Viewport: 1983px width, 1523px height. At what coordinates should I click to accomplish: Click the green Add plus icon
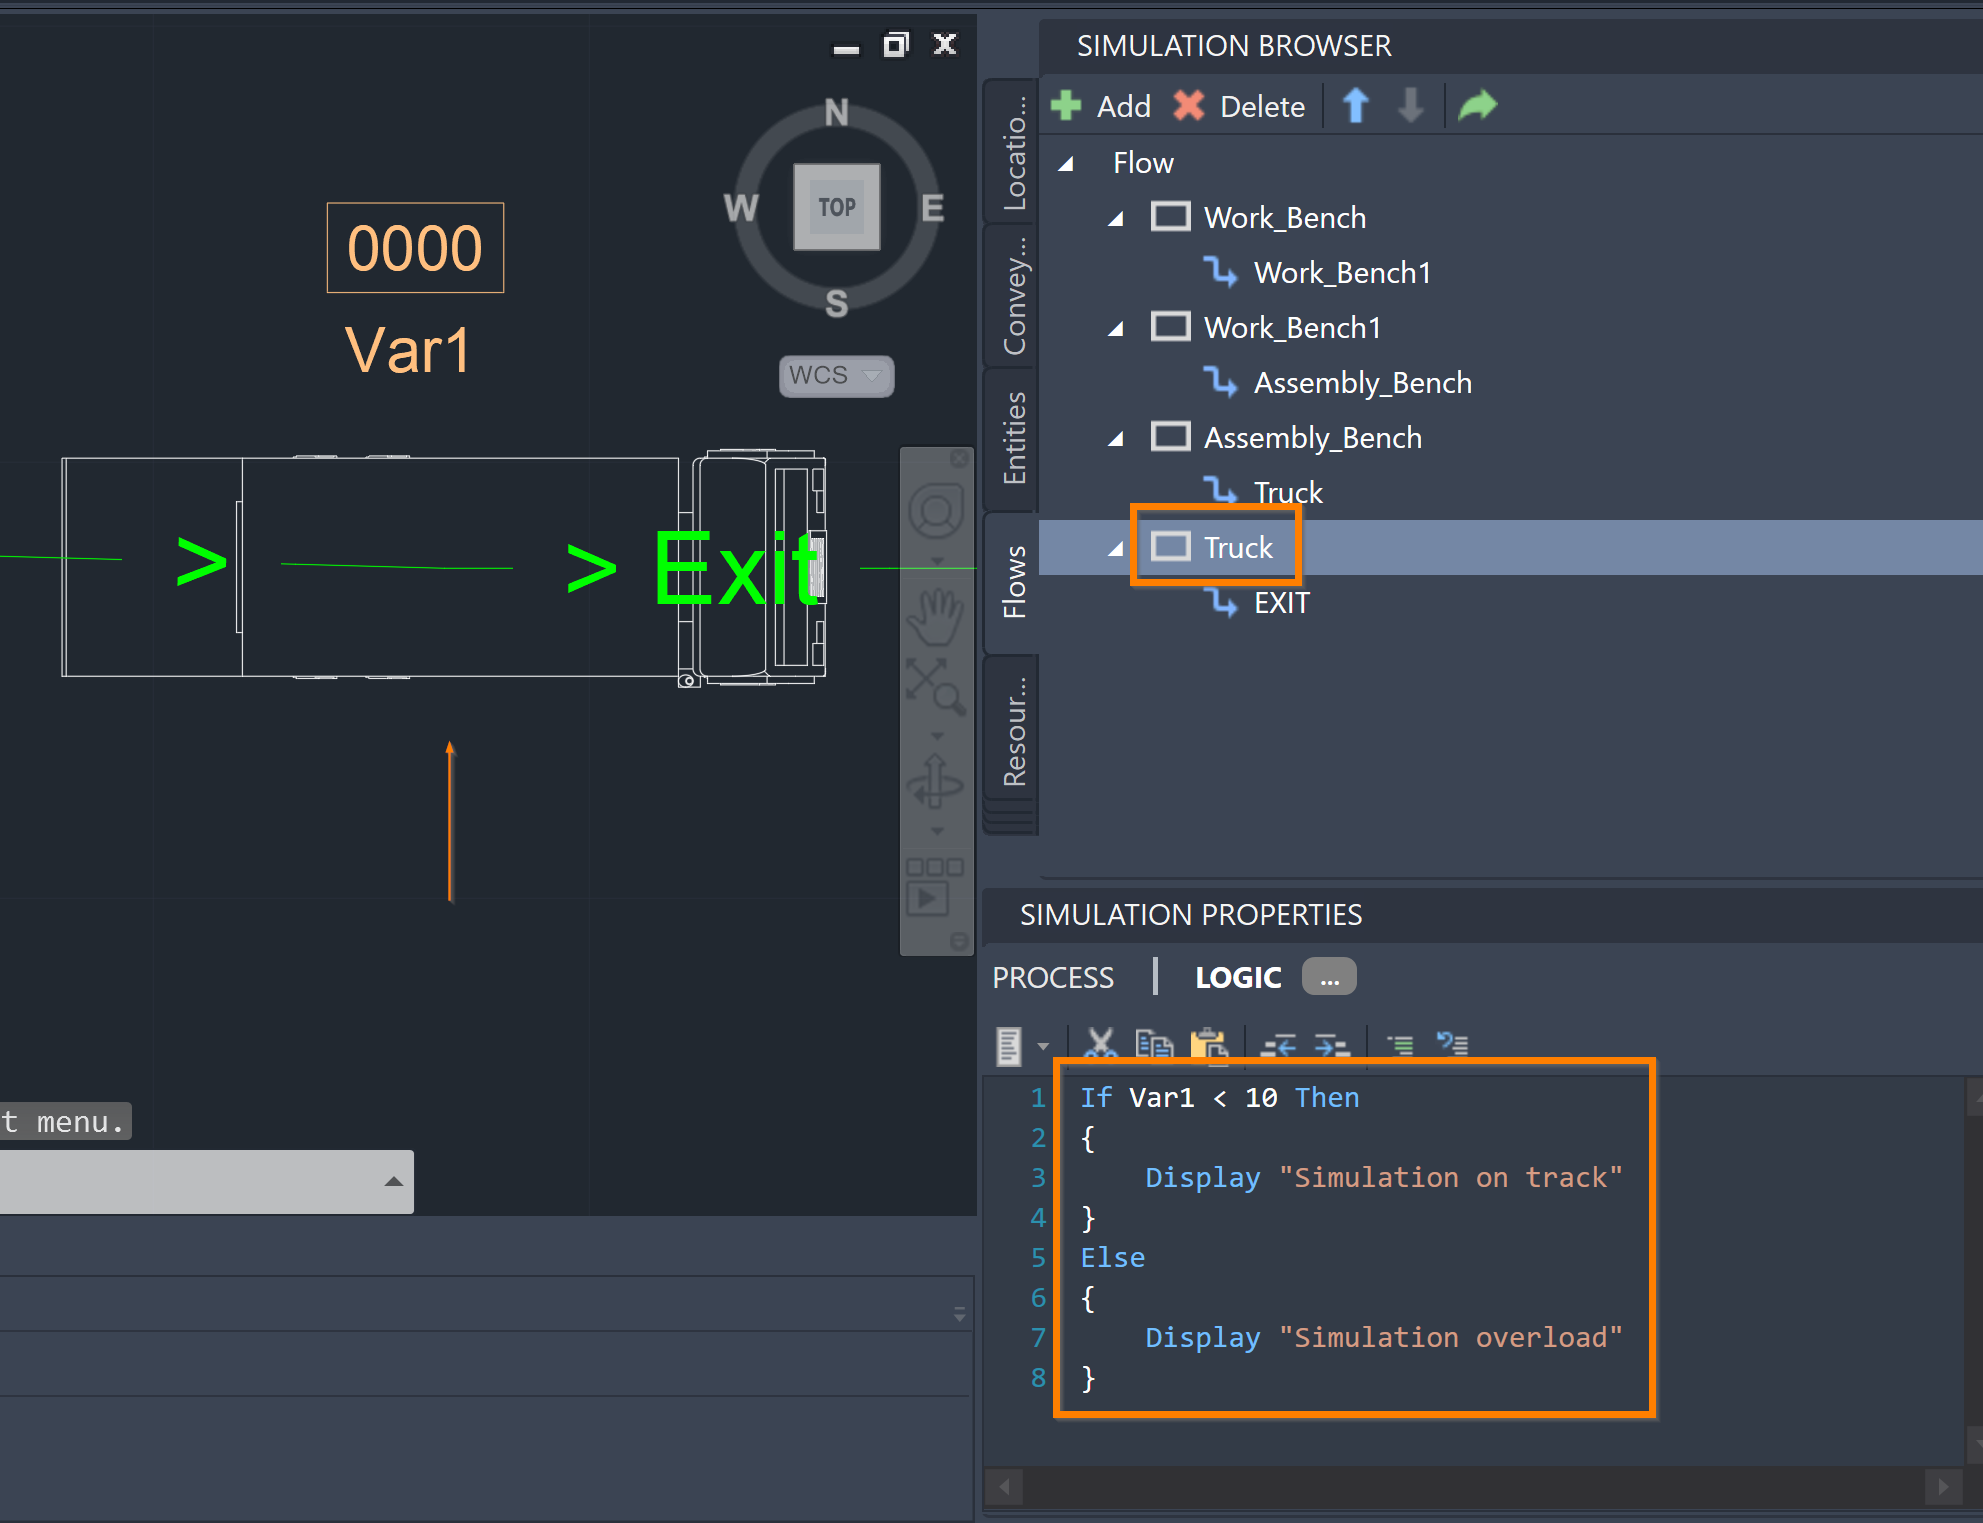(x=1066, y=105)
